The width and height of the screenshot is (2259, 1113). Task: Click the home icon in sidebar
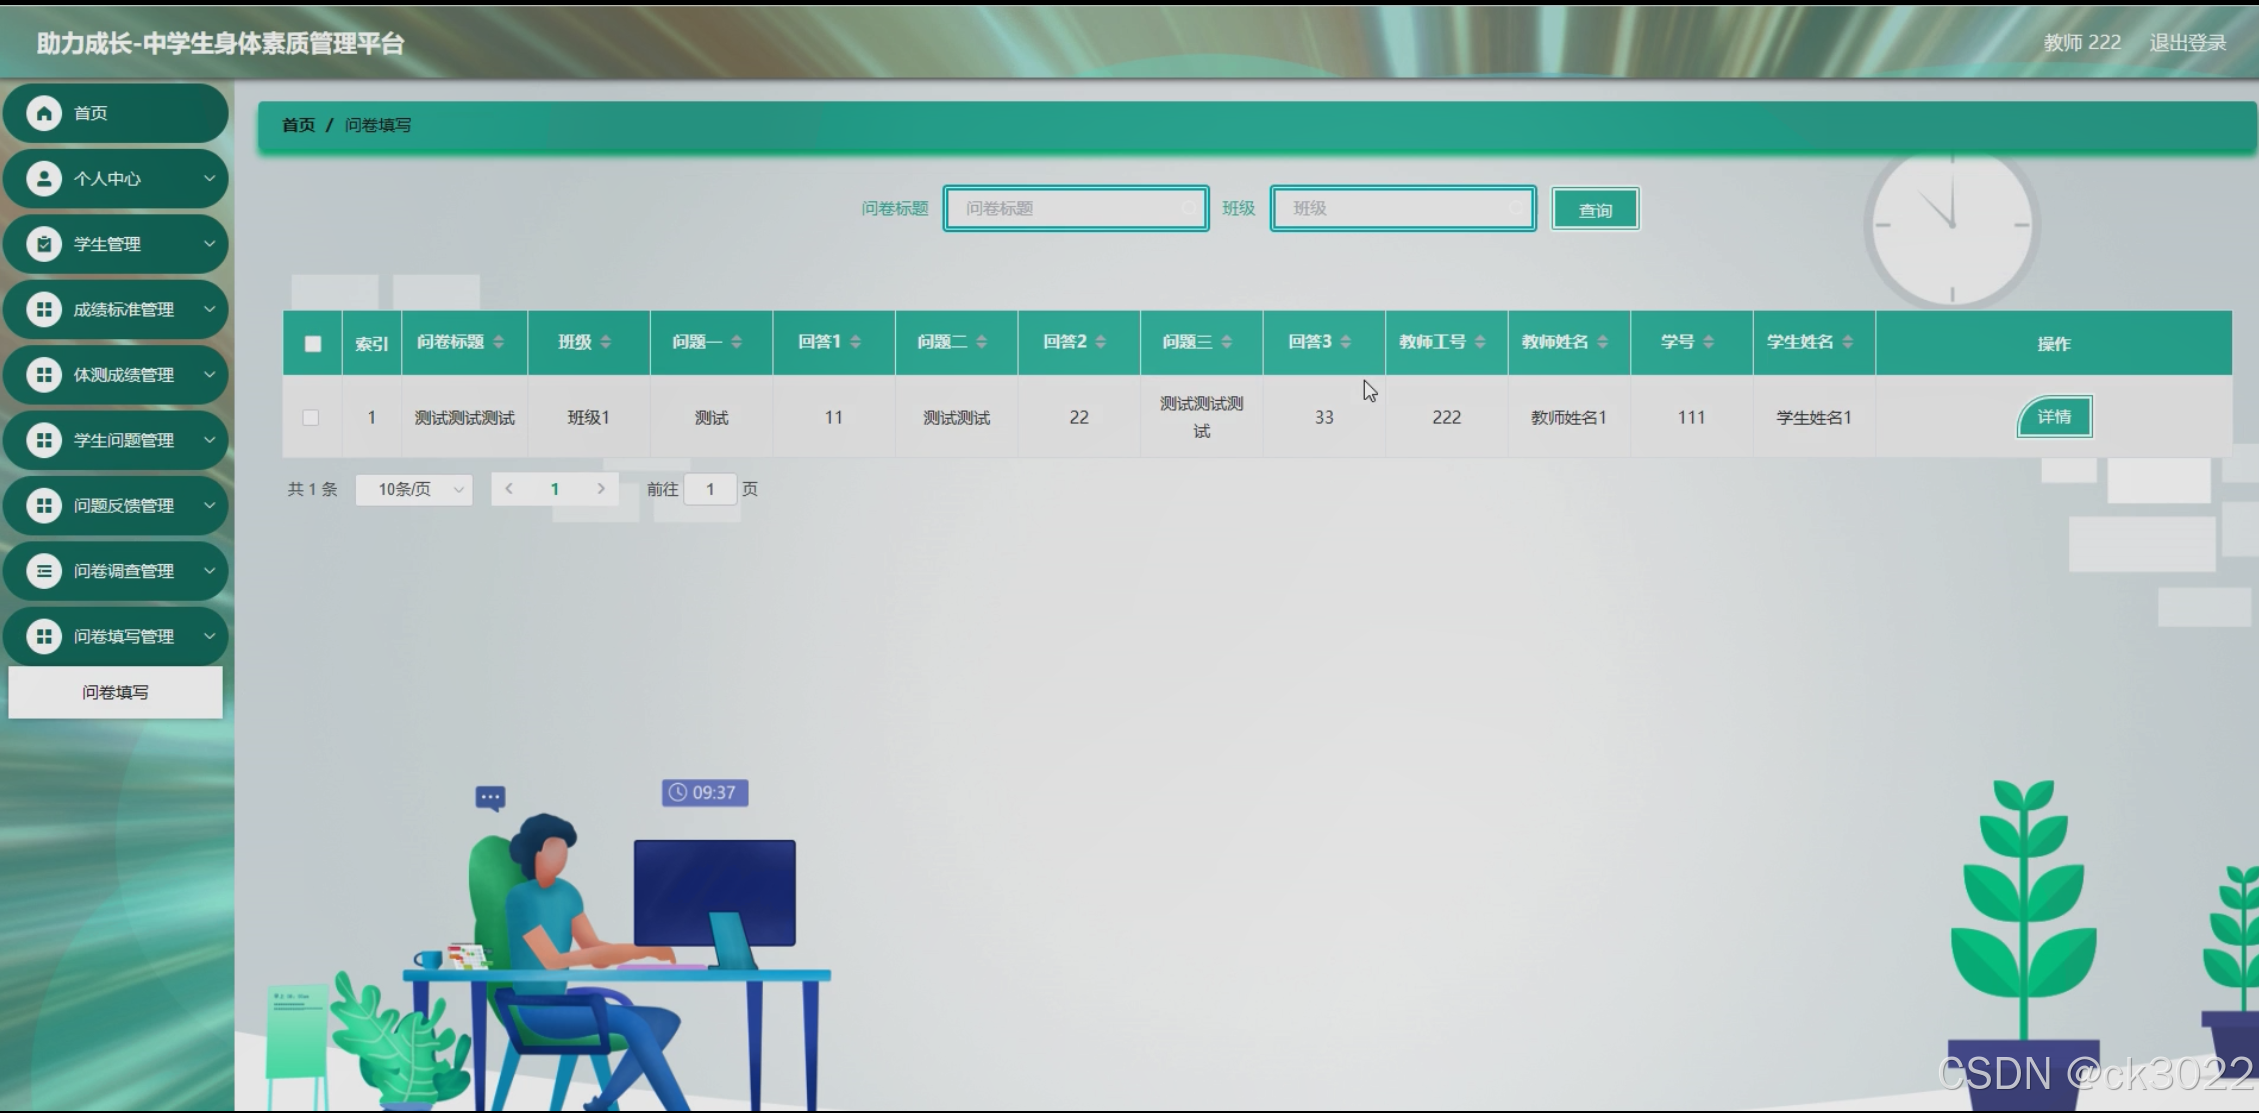click(x=43, y=113)
